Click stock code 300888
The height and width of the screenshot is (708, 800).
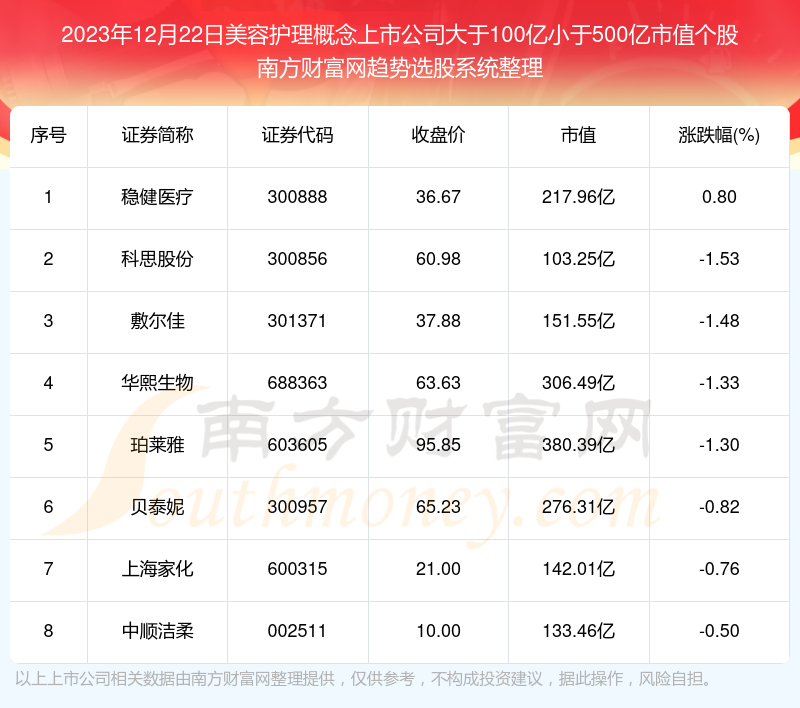click(x=297, y=197)
